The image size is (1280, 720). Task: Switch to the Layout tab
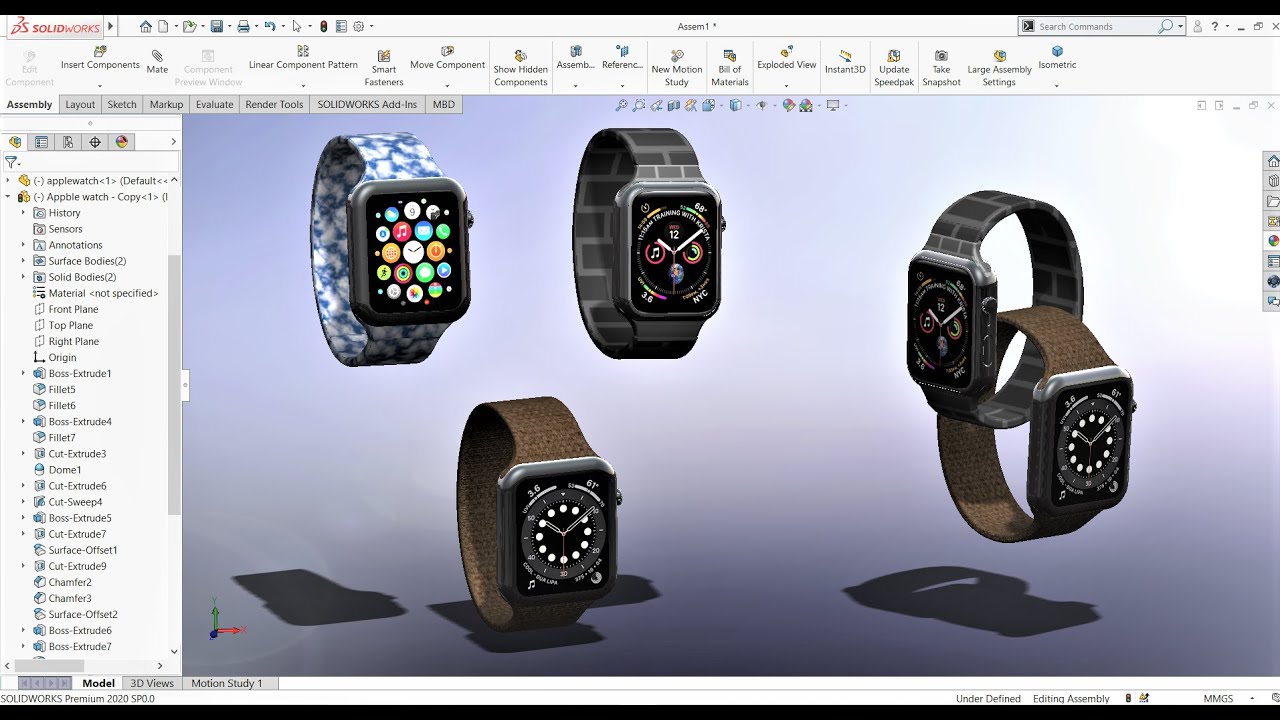(x=80, y=104)
